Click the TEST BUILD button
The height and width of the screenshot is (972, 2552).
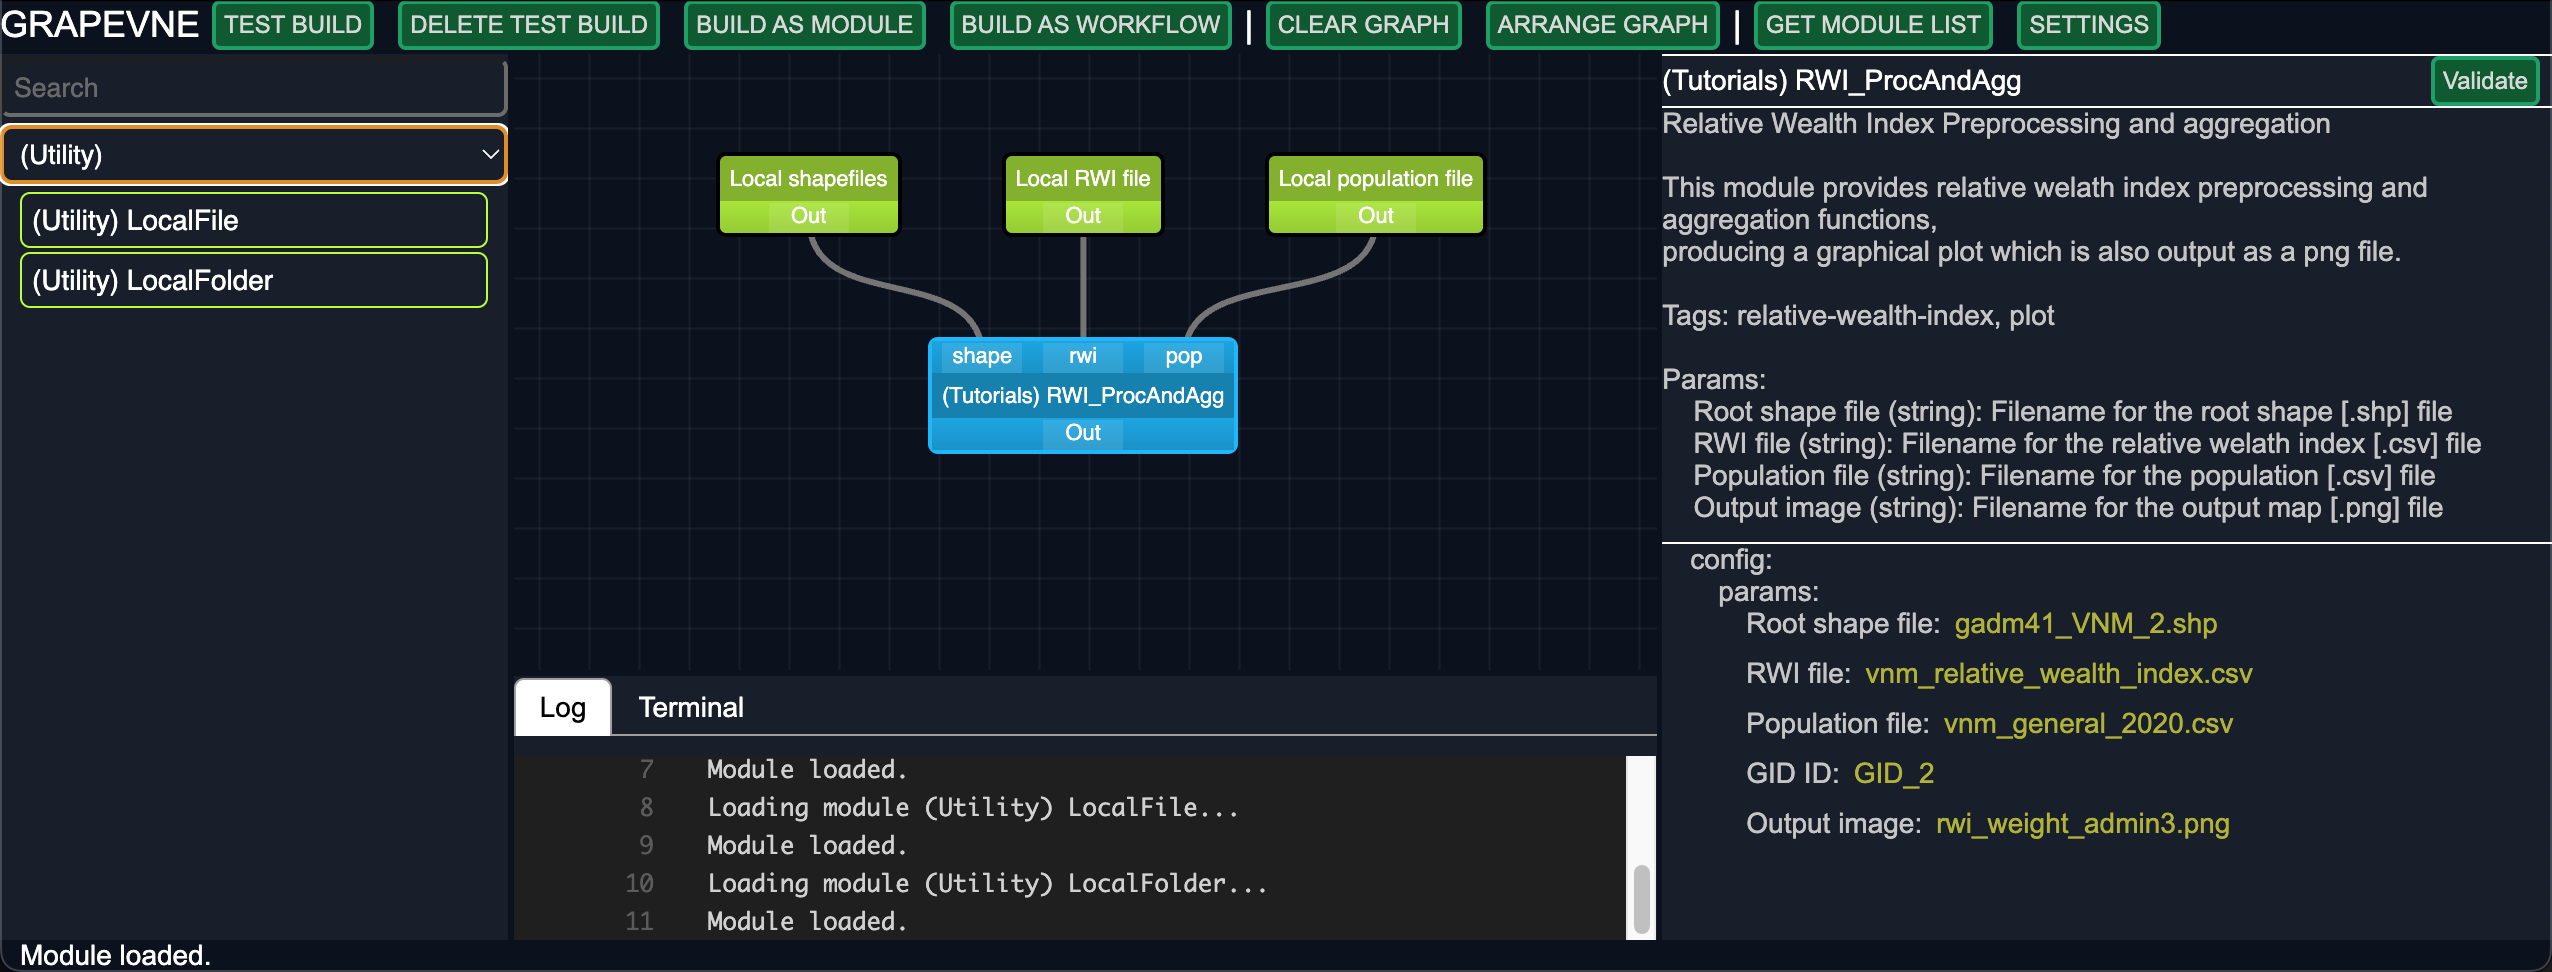point(293,25)
